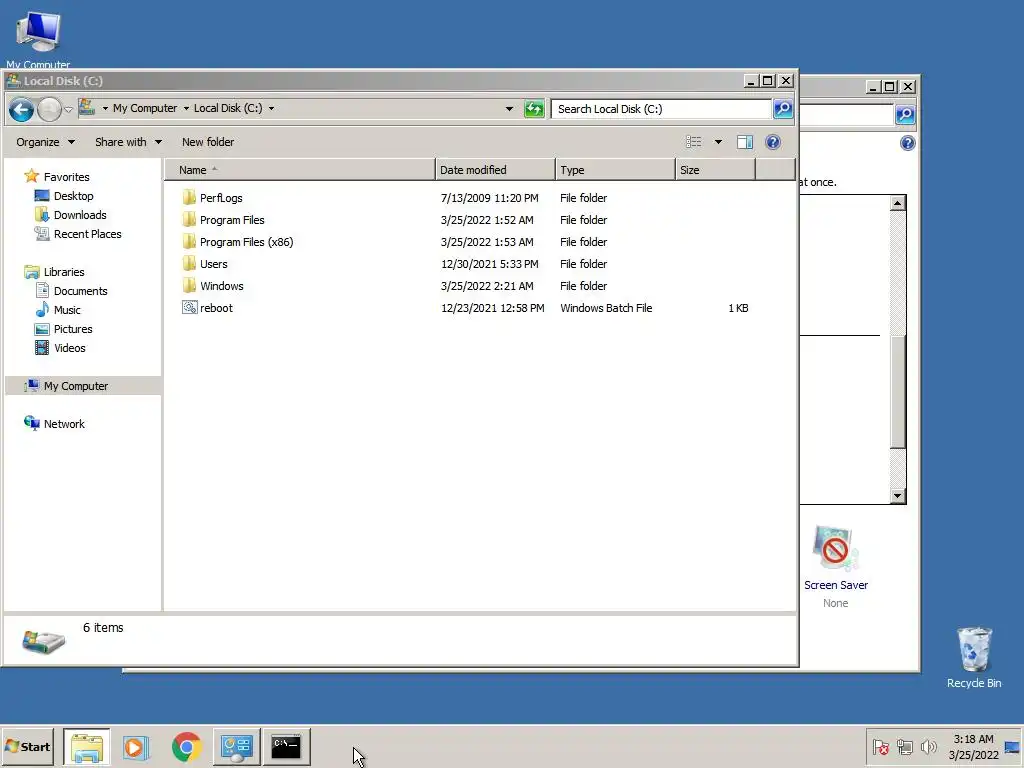The width and height of the screenshot is (1024, 768).
Task: Open the address bar history dropdown
Action: coord(509,109)
